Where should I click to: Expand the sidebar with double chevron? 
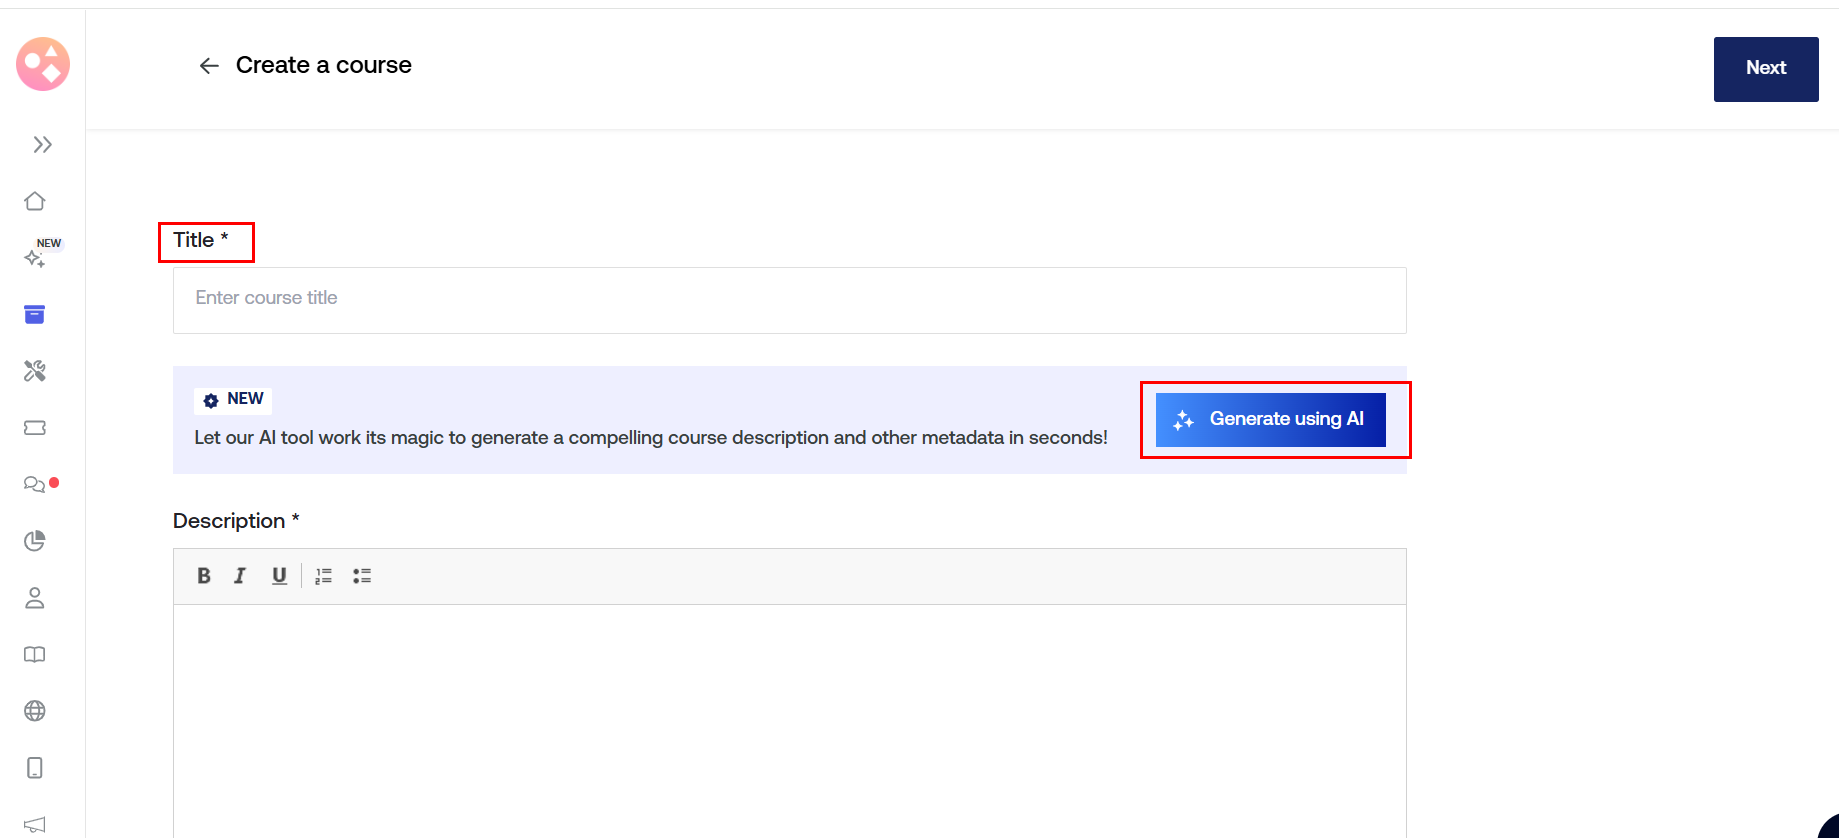tap(42, 145)
